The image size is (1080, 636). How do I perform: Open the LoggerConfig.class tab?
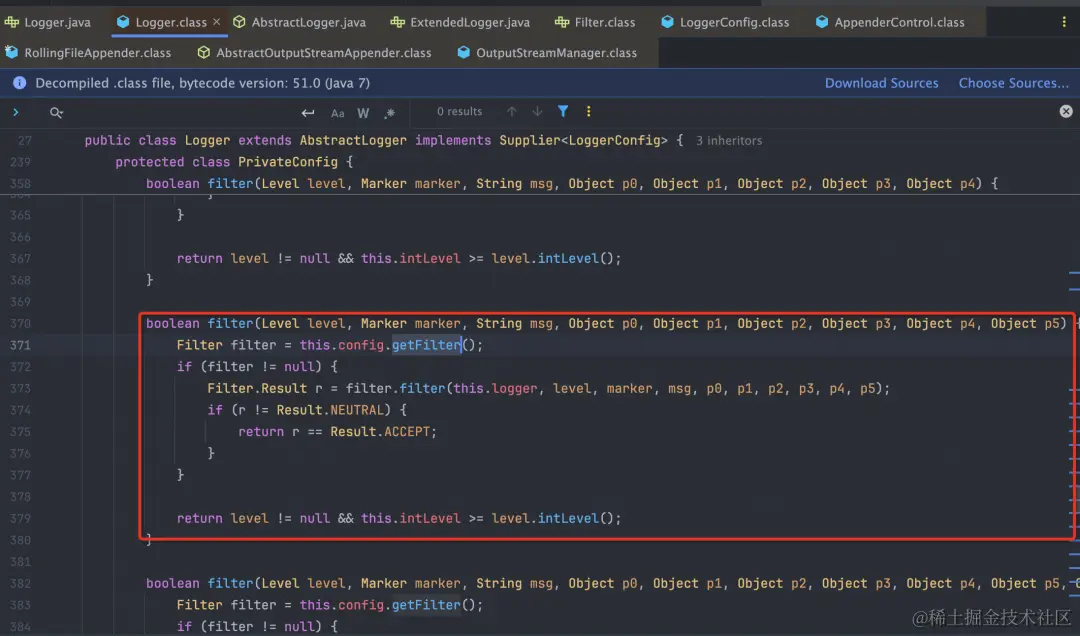[725, 22]
